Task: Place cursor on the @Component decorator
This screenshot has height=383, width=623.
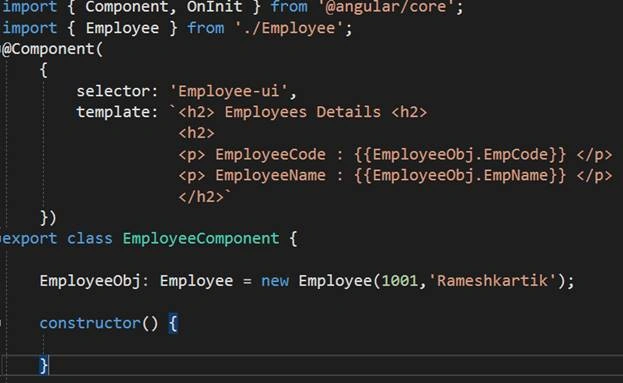Action: (x=52, y=49)
